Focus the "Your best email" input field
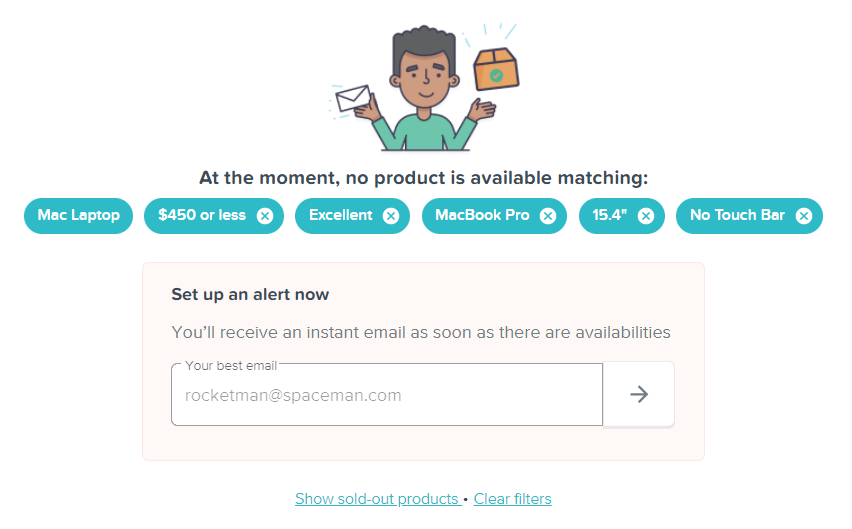 (x=387, y=395)
